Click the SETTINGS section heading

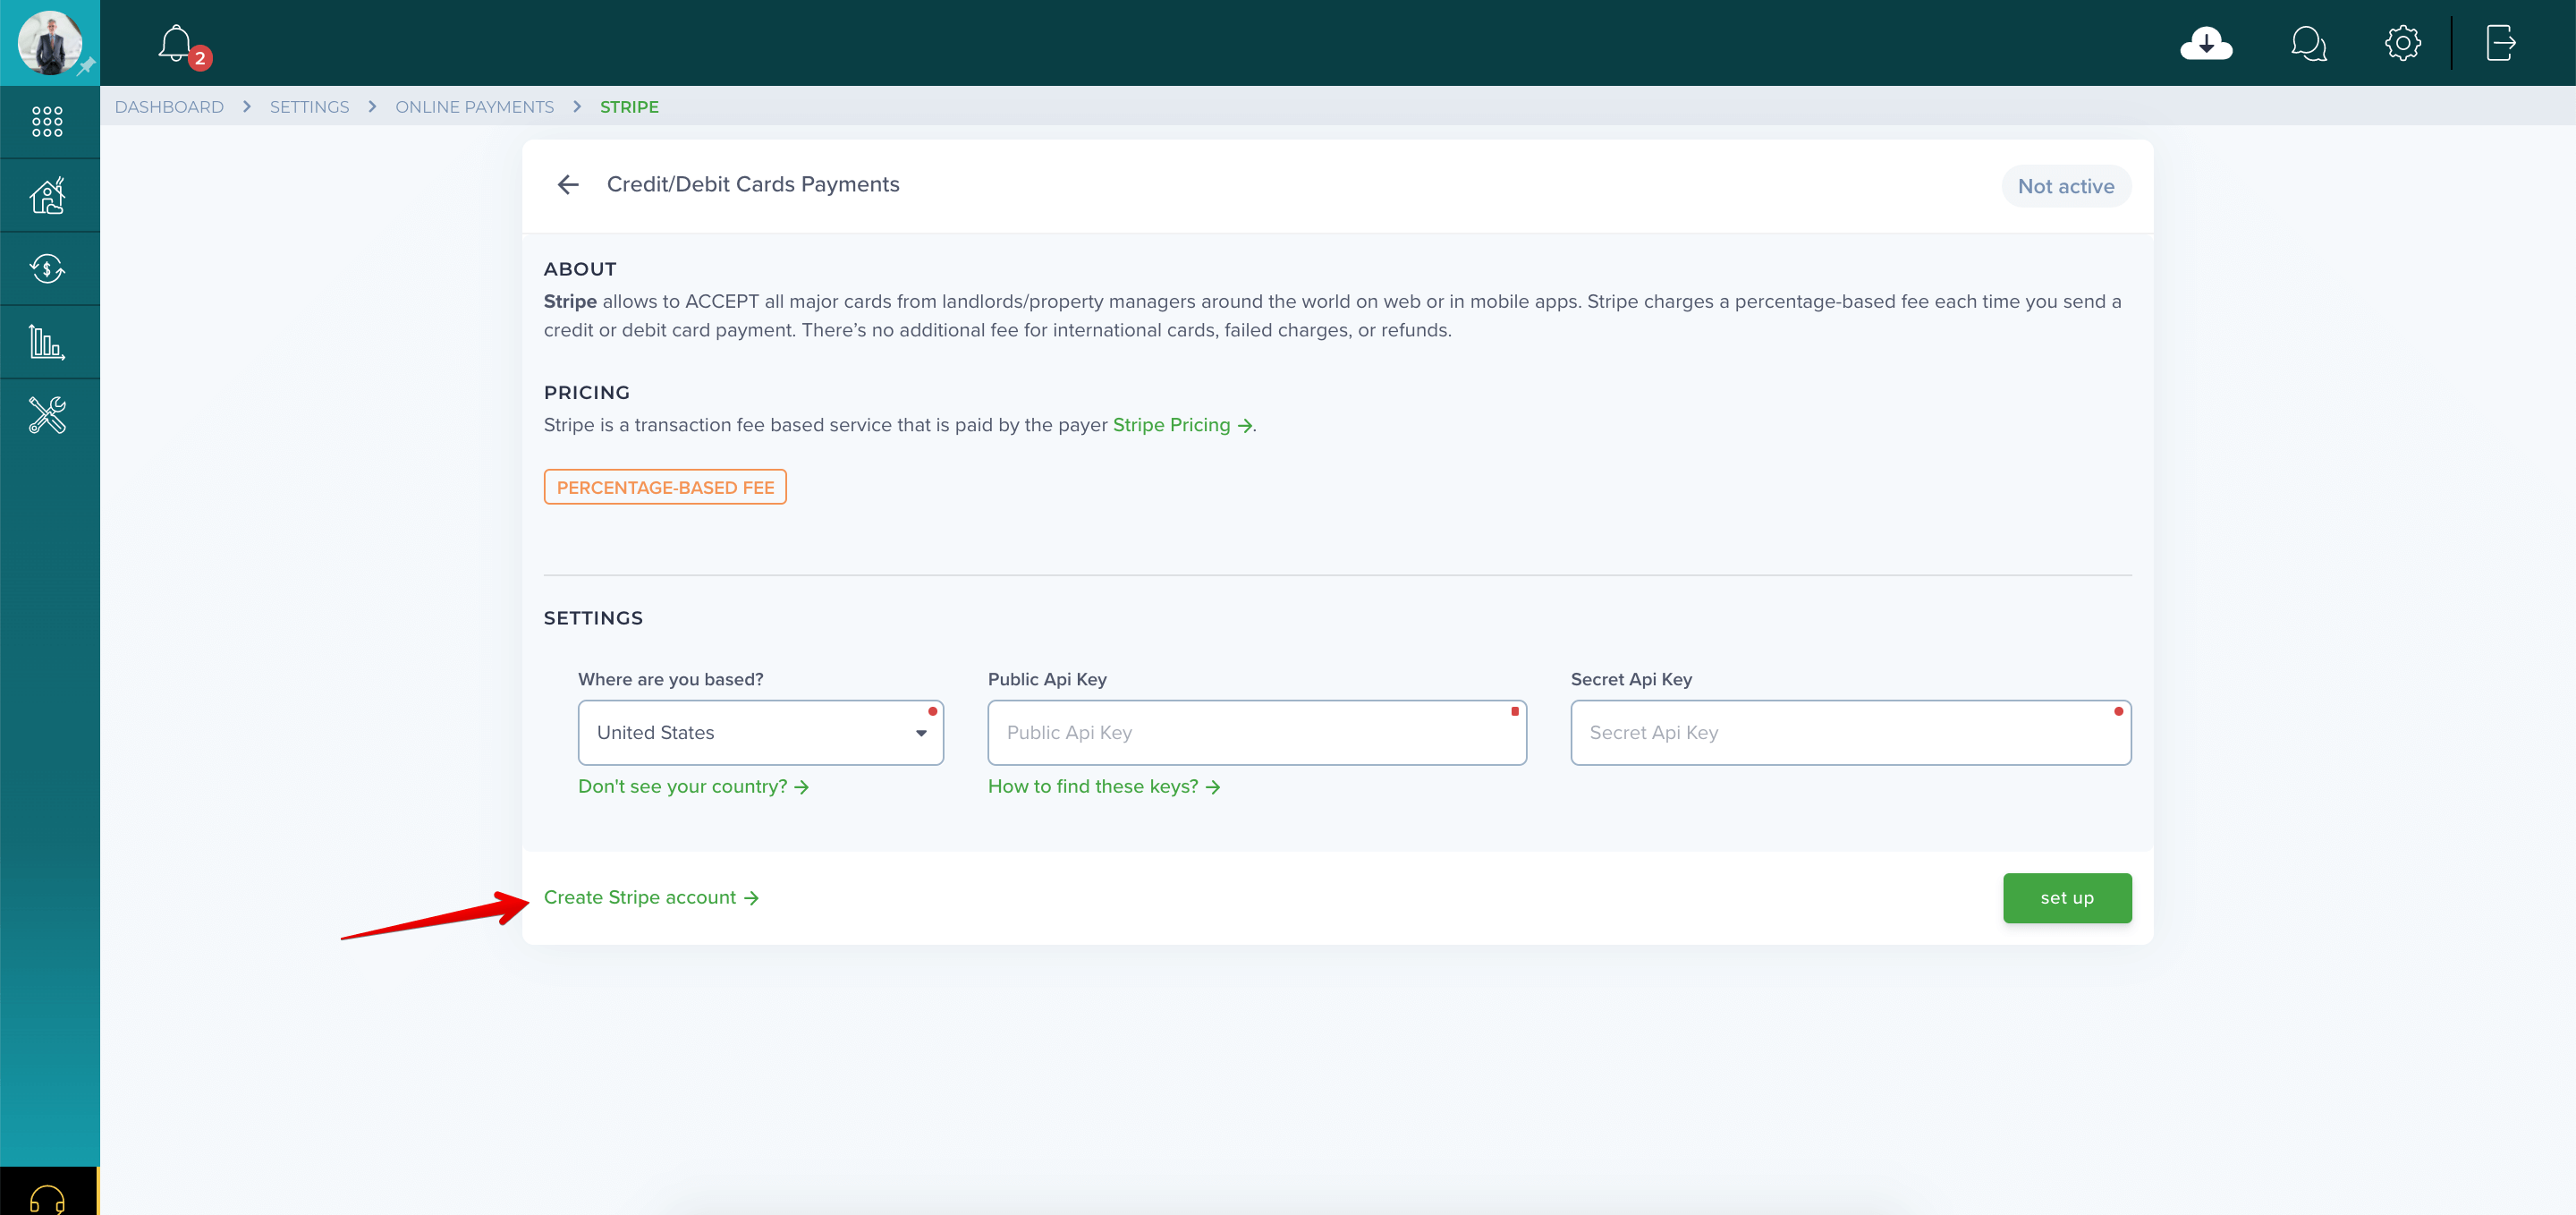pyautogui.click(x=593, y=618)
